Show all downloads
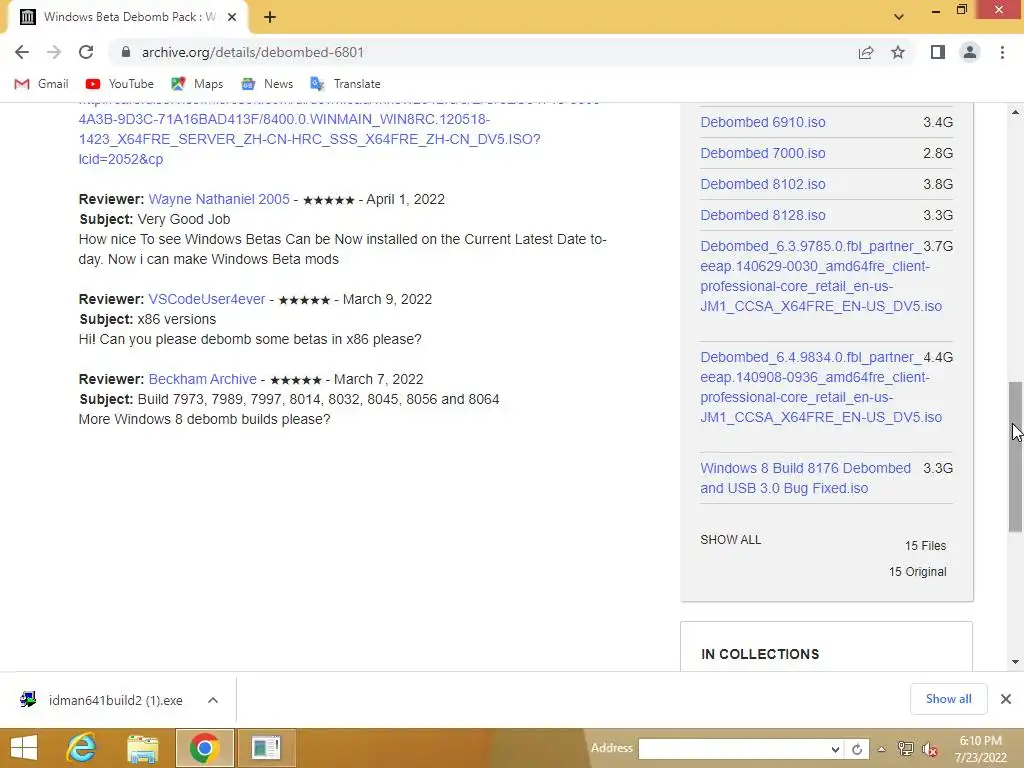The image size is (1024, 768). (948, 699)
